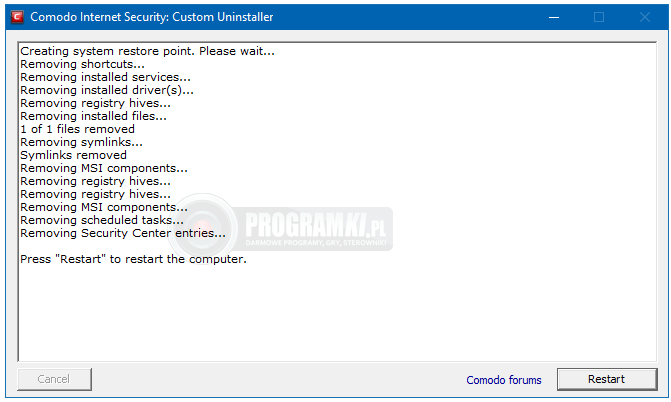Select the '1 of 1 files removed' line
This screenshot has width=671, height=402.
[x=77, y=129]
